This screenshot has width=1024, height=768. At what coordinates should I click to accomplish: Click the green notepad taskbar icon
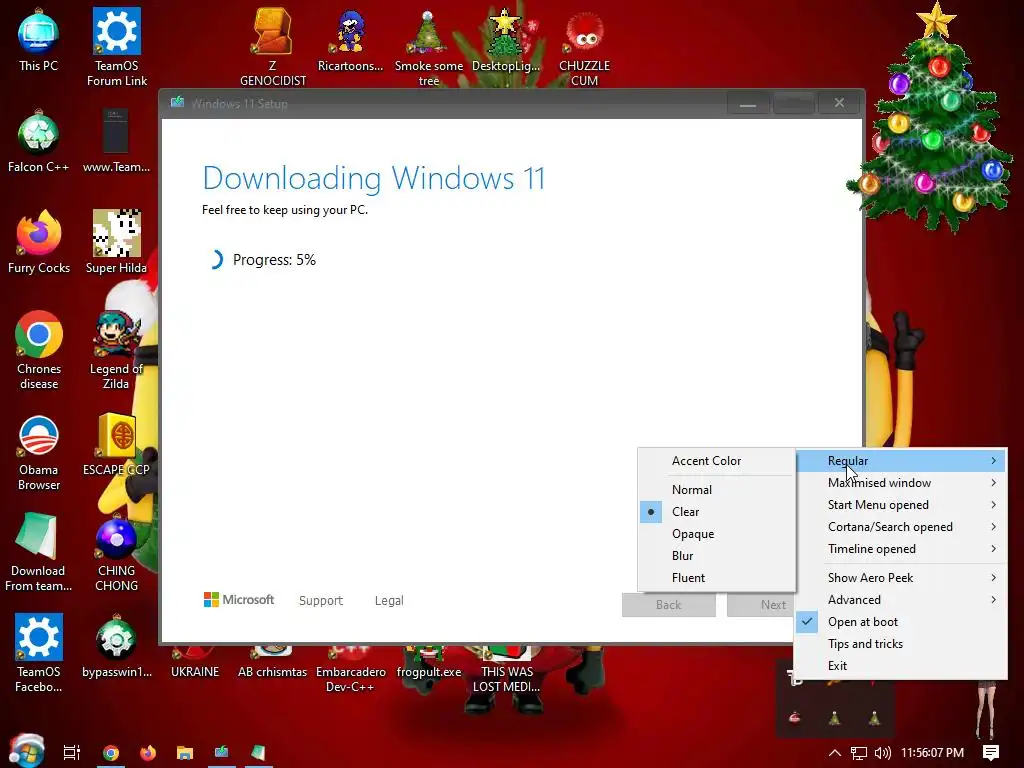click(259, 752)
